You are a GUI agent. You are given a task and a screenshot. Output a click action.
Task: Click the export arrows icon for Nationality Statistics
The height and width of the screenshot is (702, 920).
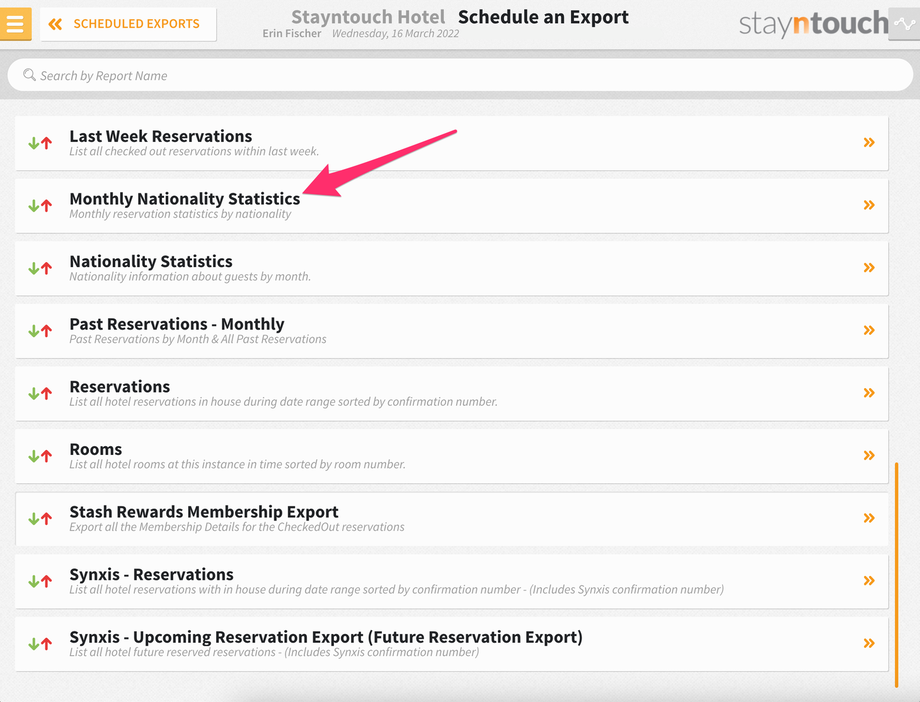(40, 268)
